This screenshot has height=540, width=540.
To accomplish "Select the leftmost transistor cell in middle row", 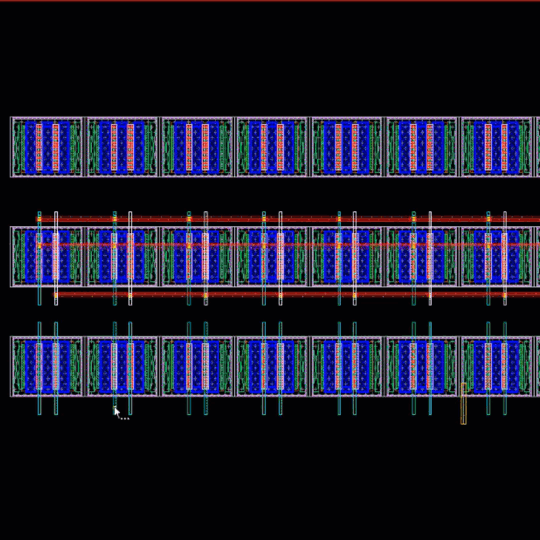I will tap(47, 257).
